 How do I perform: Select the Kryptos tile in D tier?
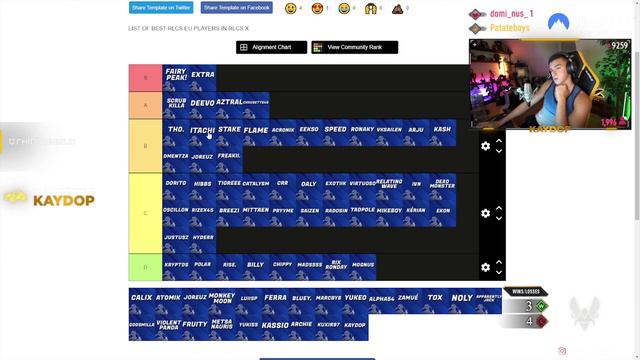pos(176,267)
